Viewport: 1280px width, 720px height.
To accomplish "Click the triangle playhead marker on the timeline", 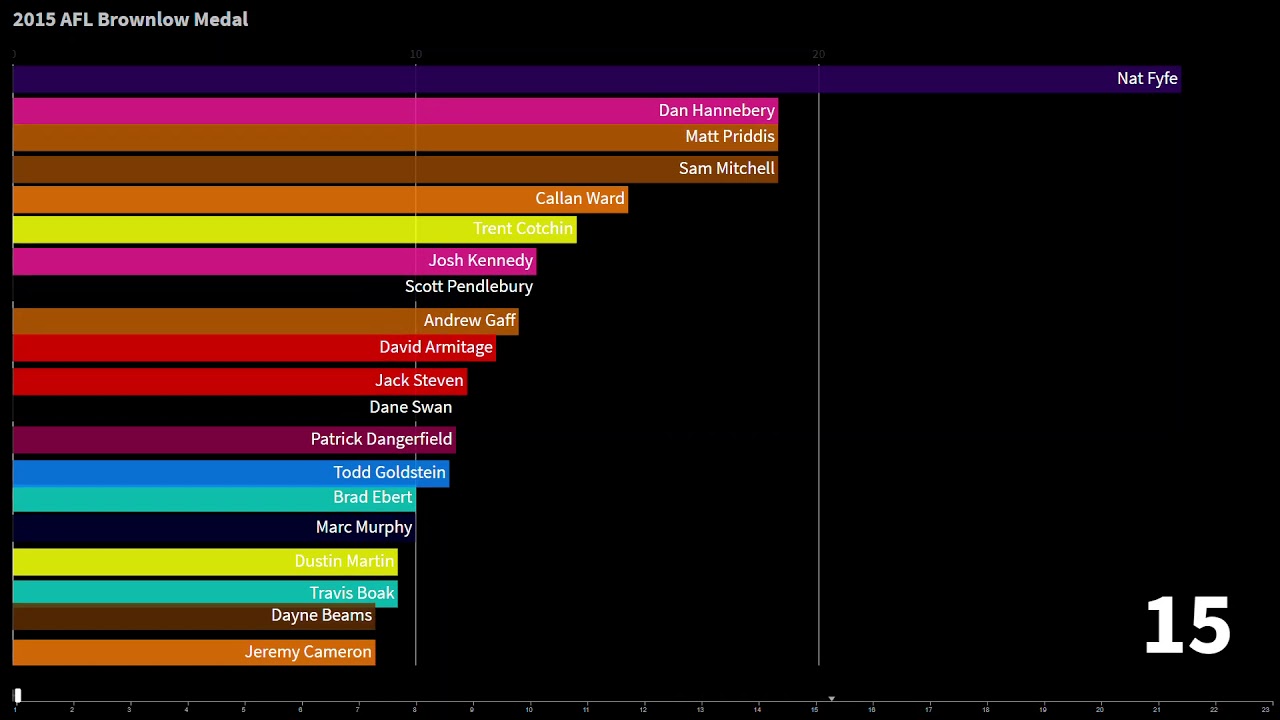I will (831, 699).
